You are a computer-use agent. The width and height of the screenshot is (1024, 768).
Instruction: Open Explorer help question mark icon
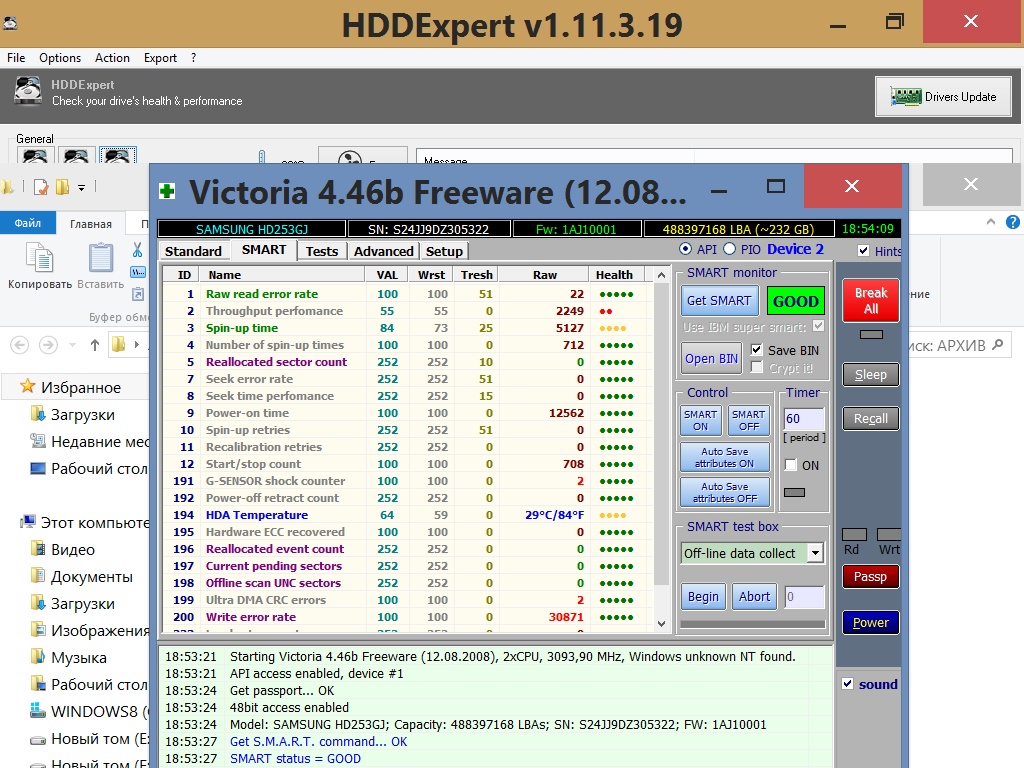tap(1012, 222)
